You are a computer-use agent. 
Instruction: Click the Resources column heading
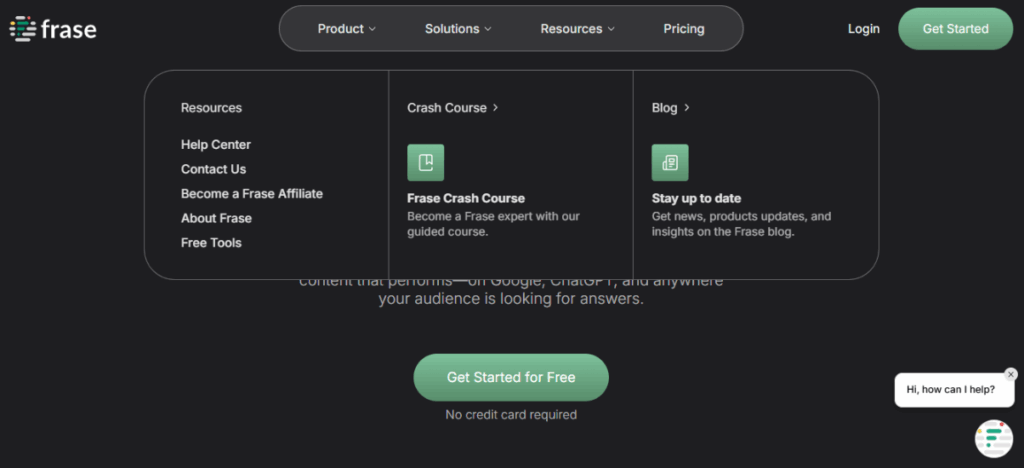(211, 108)
